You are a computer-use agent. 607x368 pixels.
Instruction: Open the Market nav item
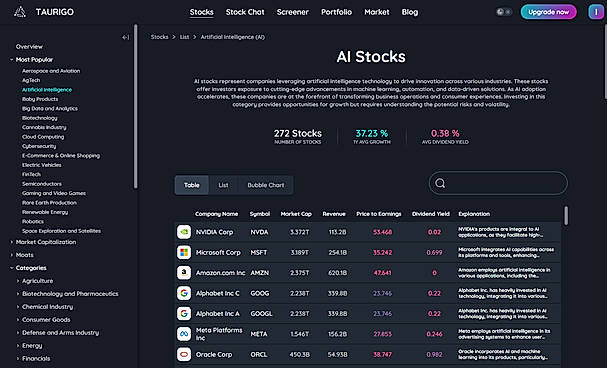[377, 12]
